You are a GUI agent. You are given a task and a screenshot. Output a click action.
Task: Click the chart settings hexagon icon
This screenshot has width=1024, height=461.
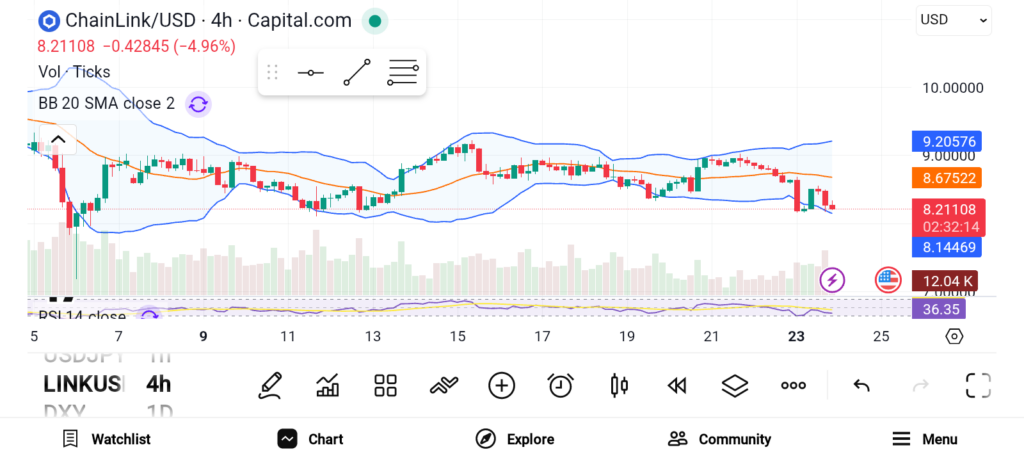pyautogui.click(x=954, y=336)
